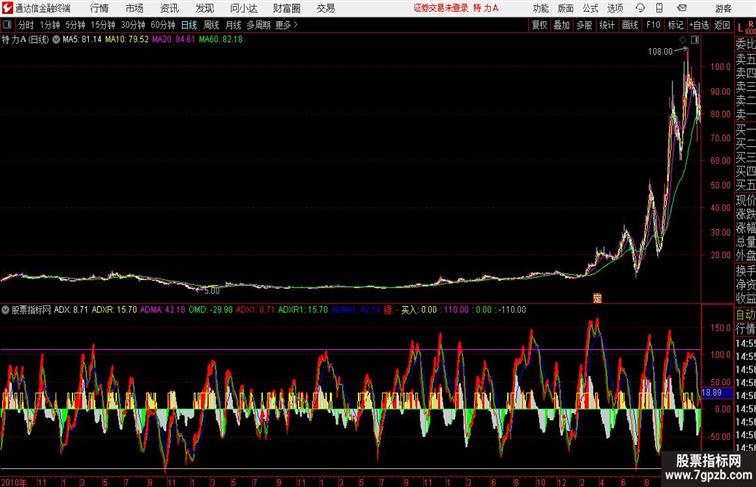Viewport: 756px width, 487px height.
Task: Click the MA60: 82.18 label
Action: [x=220, y=40]
